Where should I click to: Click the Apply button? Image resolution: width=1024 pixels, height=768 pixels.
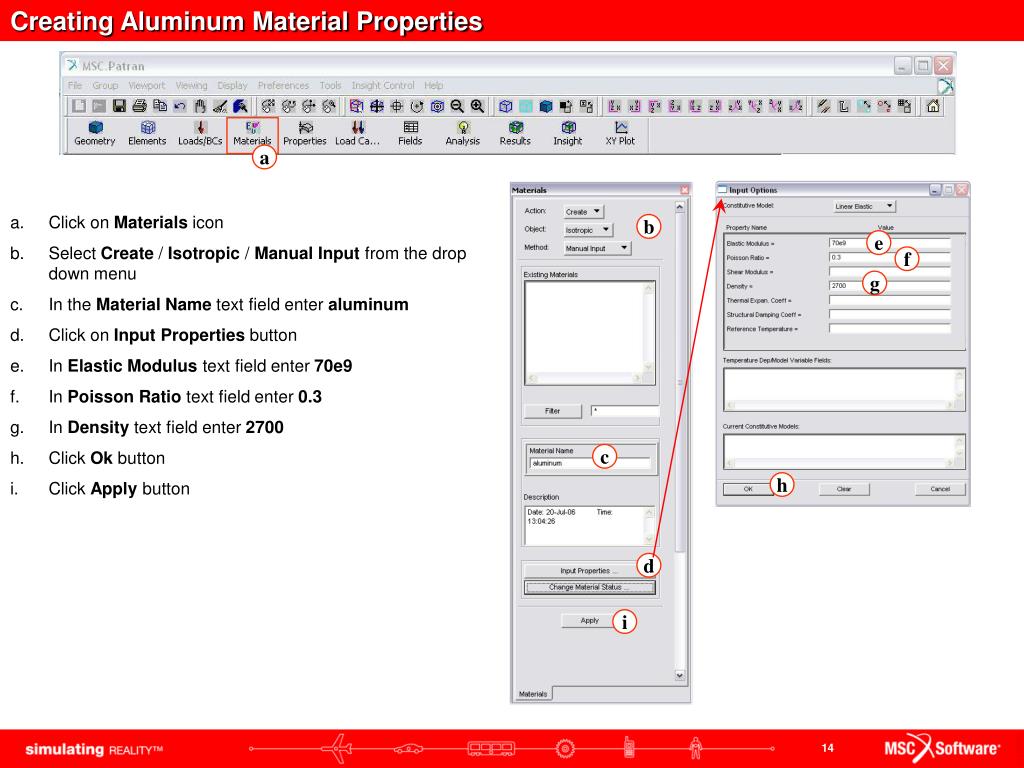[x=590, y=620]
